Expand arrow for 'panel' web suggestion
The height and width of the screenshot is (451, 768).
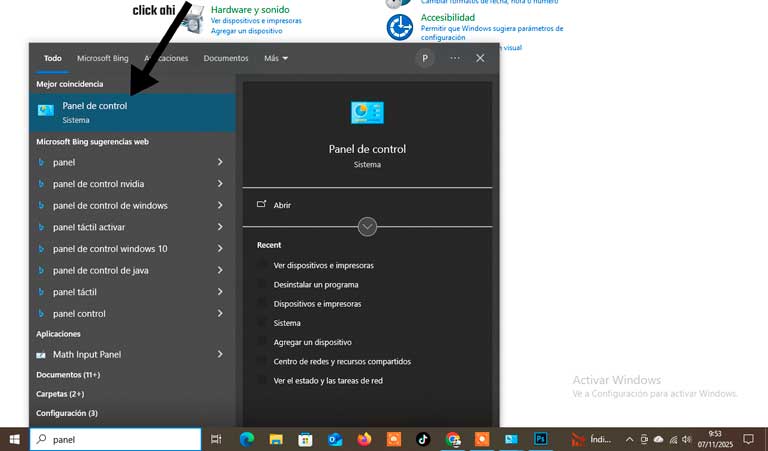[x=220, y=162]
